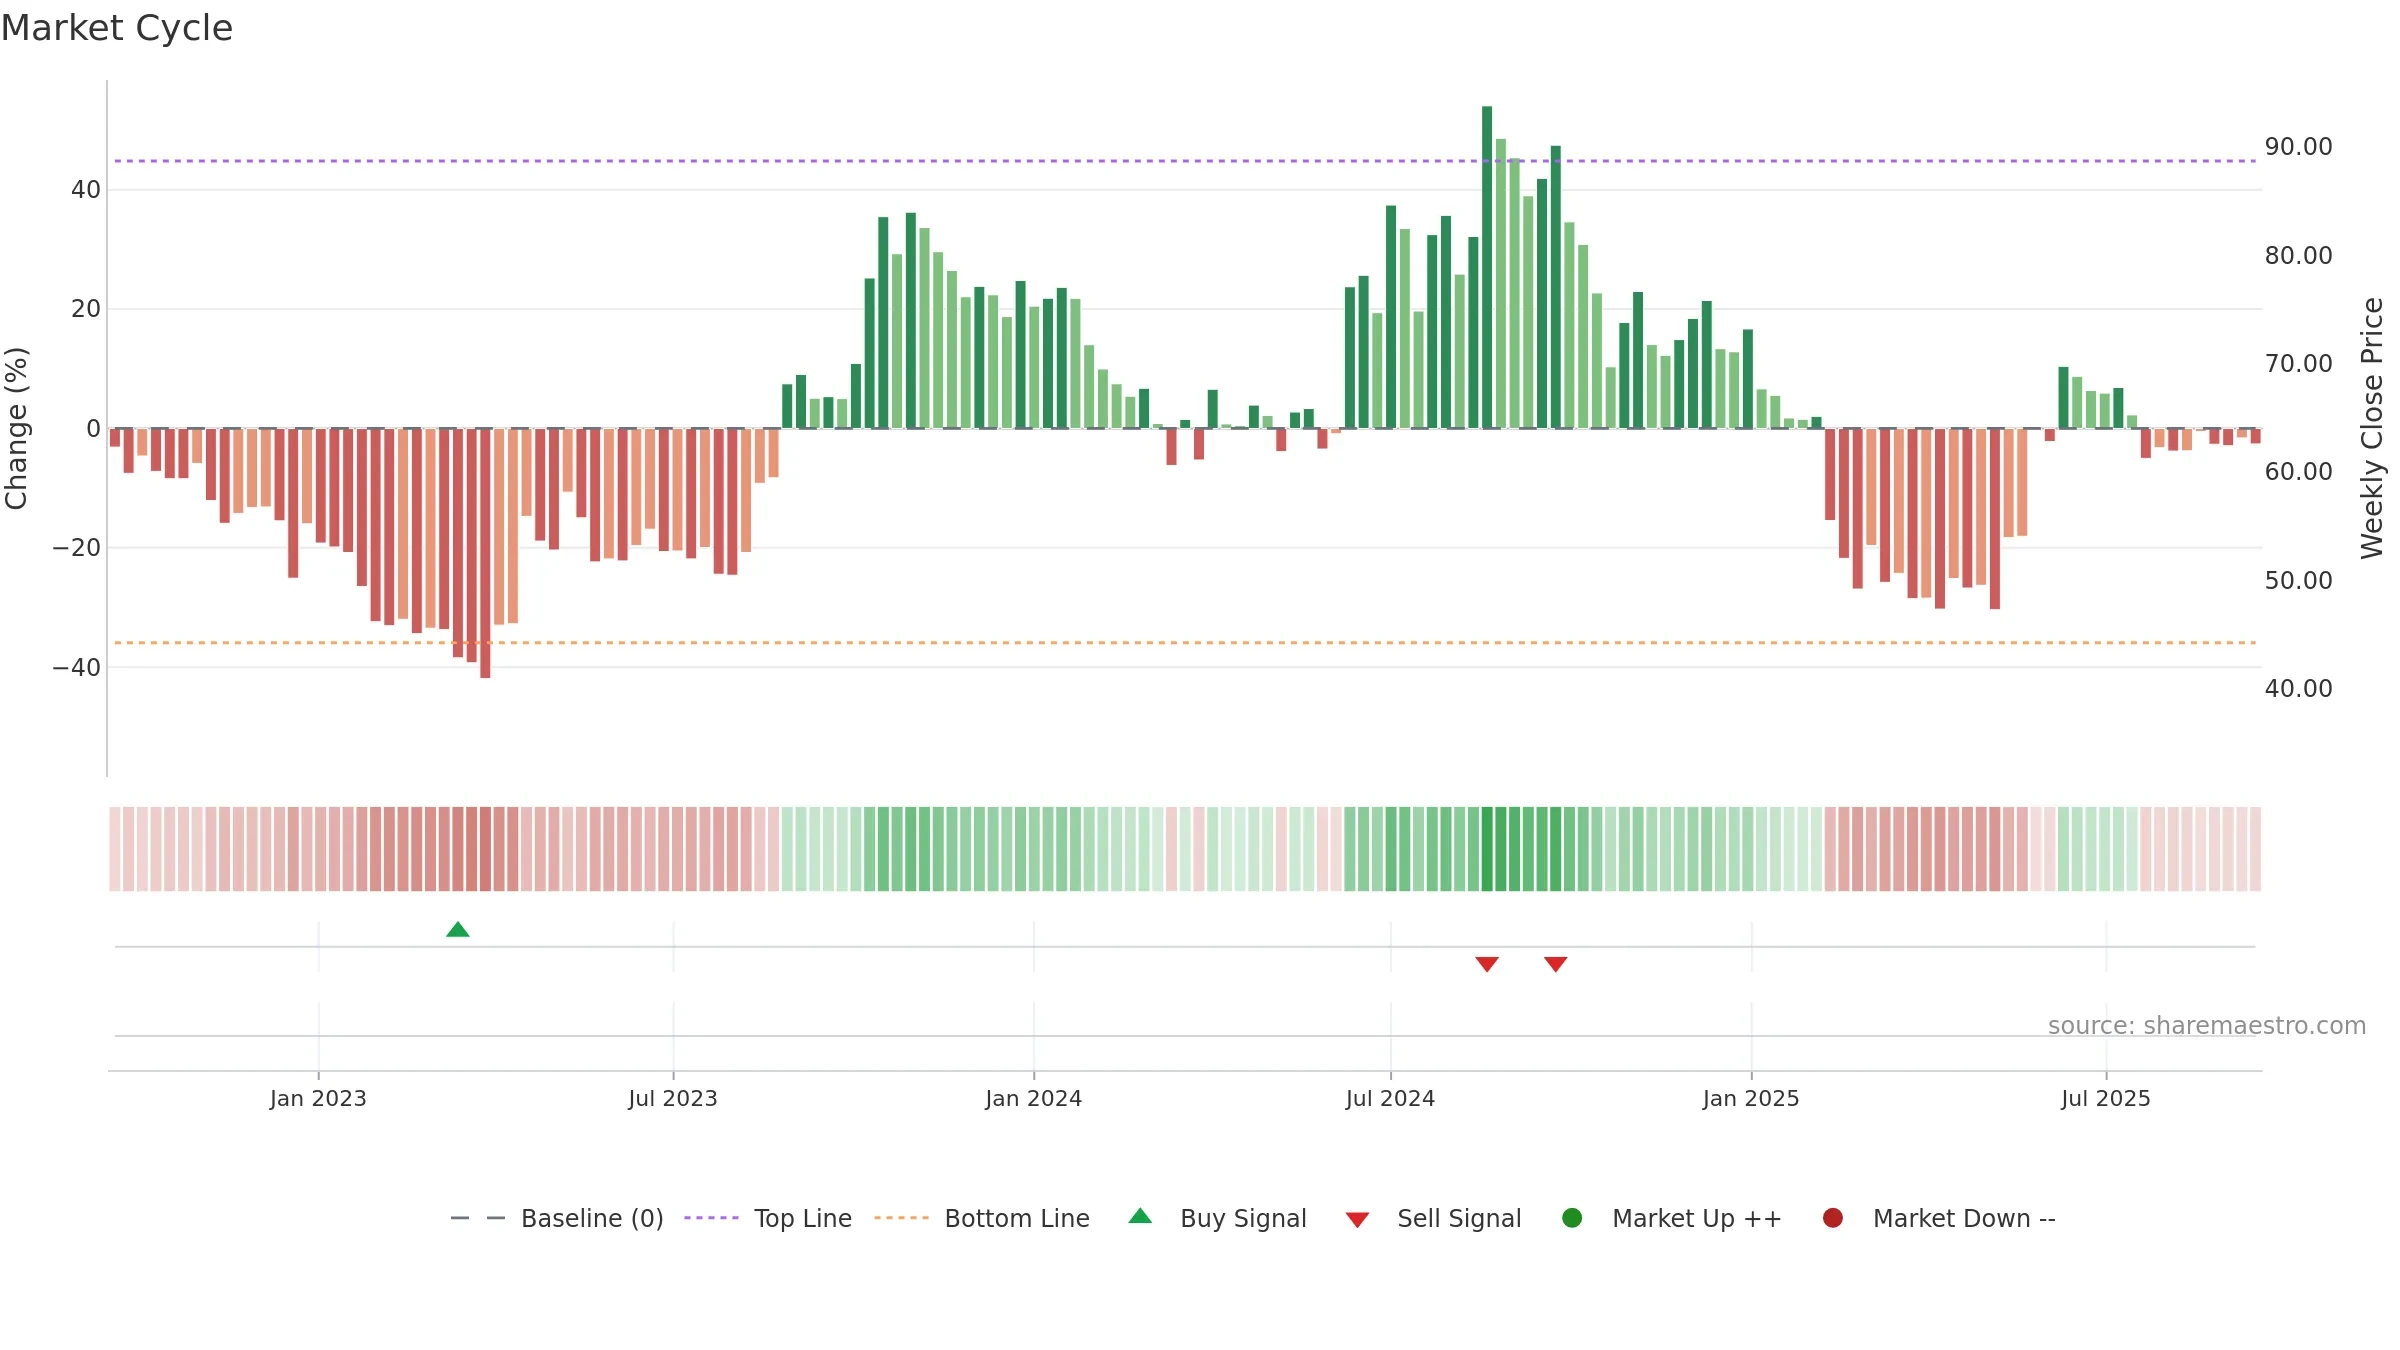This screenshot has height=1350, width=2400.
Task: Click the 90.00 price axis label
Action: 2299,147
